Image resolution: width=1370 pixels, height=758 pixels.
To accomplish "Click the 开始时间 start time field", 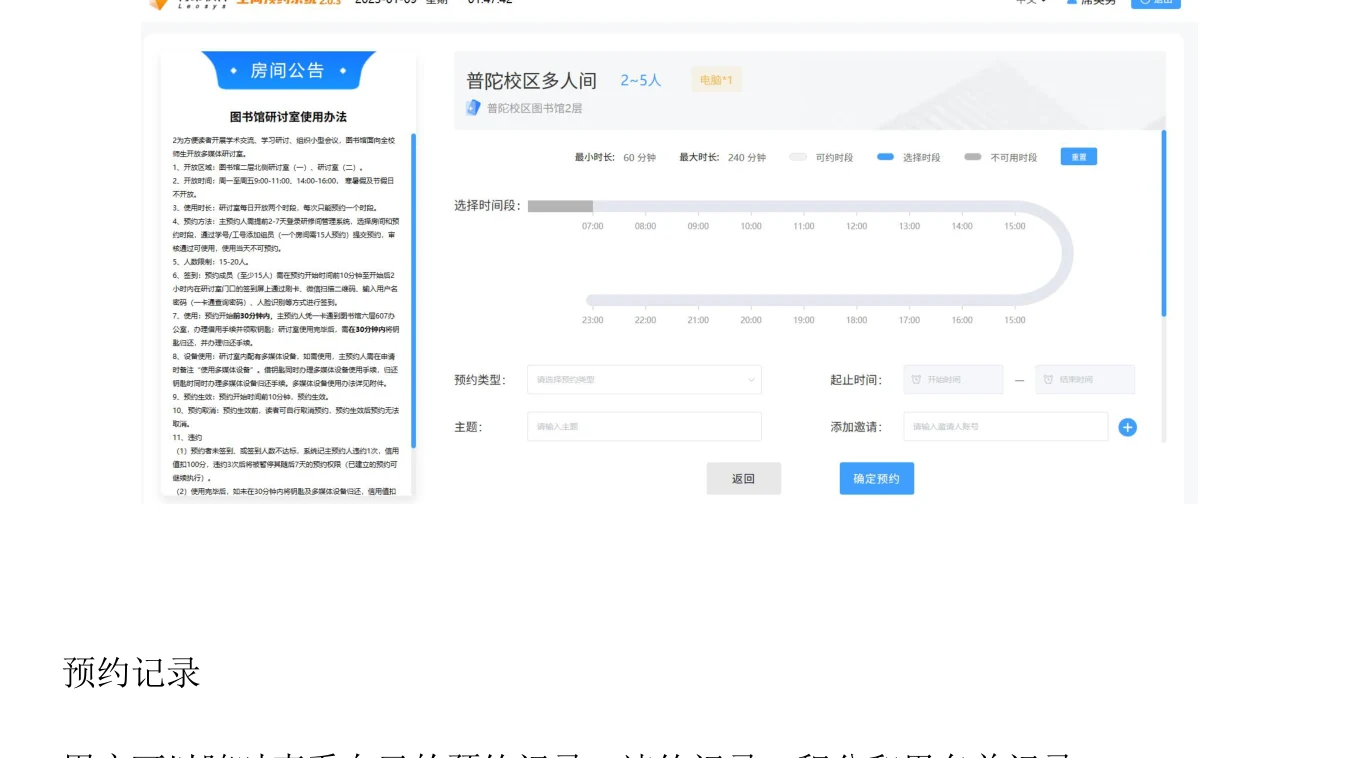I will 953,380.
